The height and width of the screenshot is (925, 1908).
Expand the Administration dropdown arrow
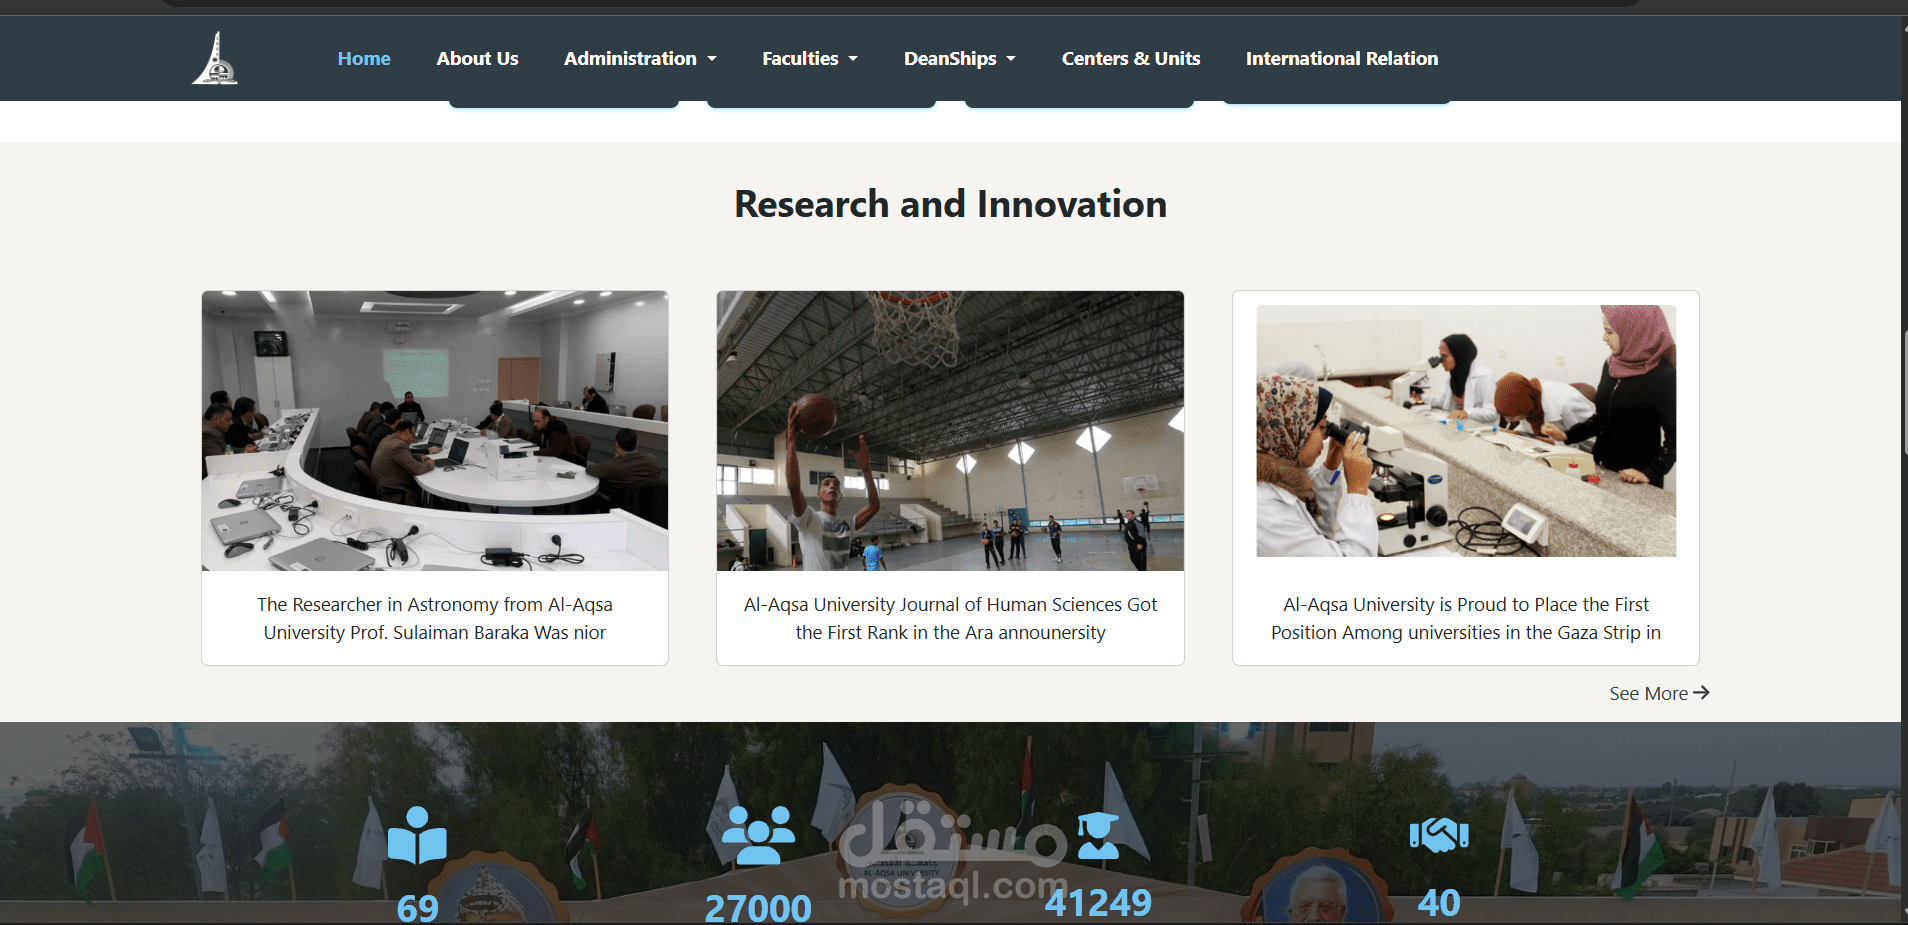(x=712, y=59)
